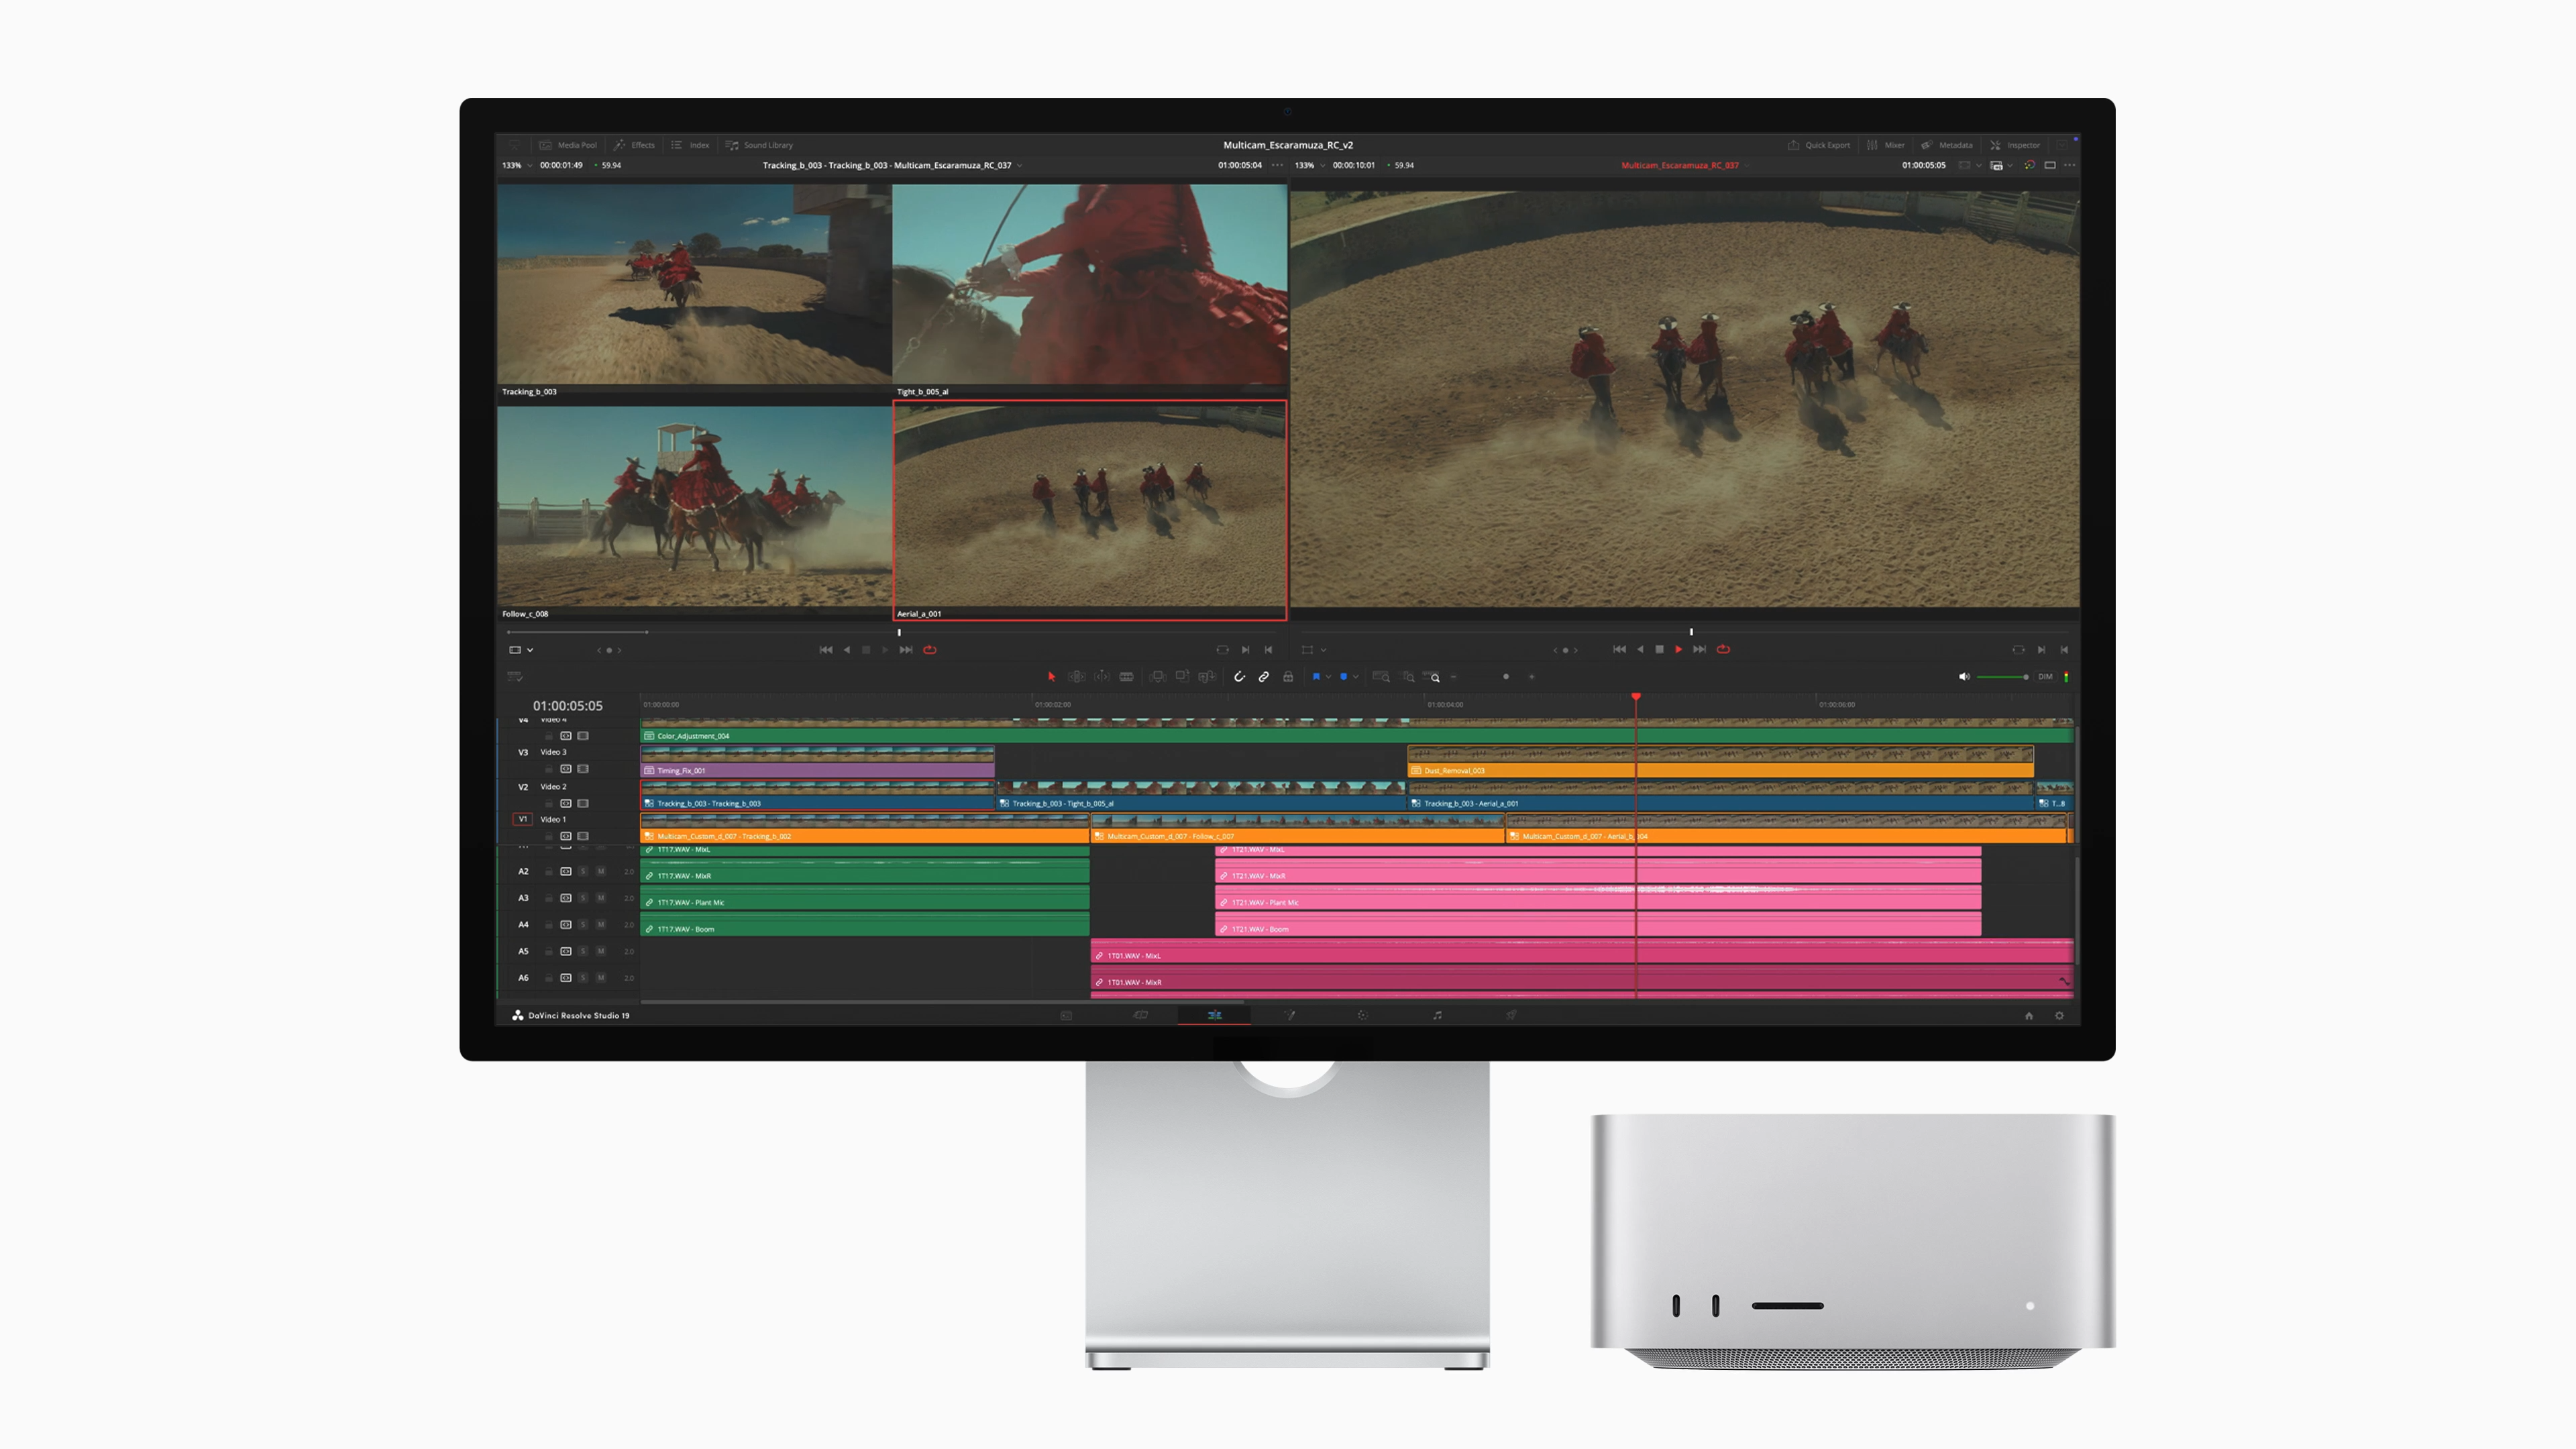Toggle Loop in the source viewer

[x=930, y=650]
